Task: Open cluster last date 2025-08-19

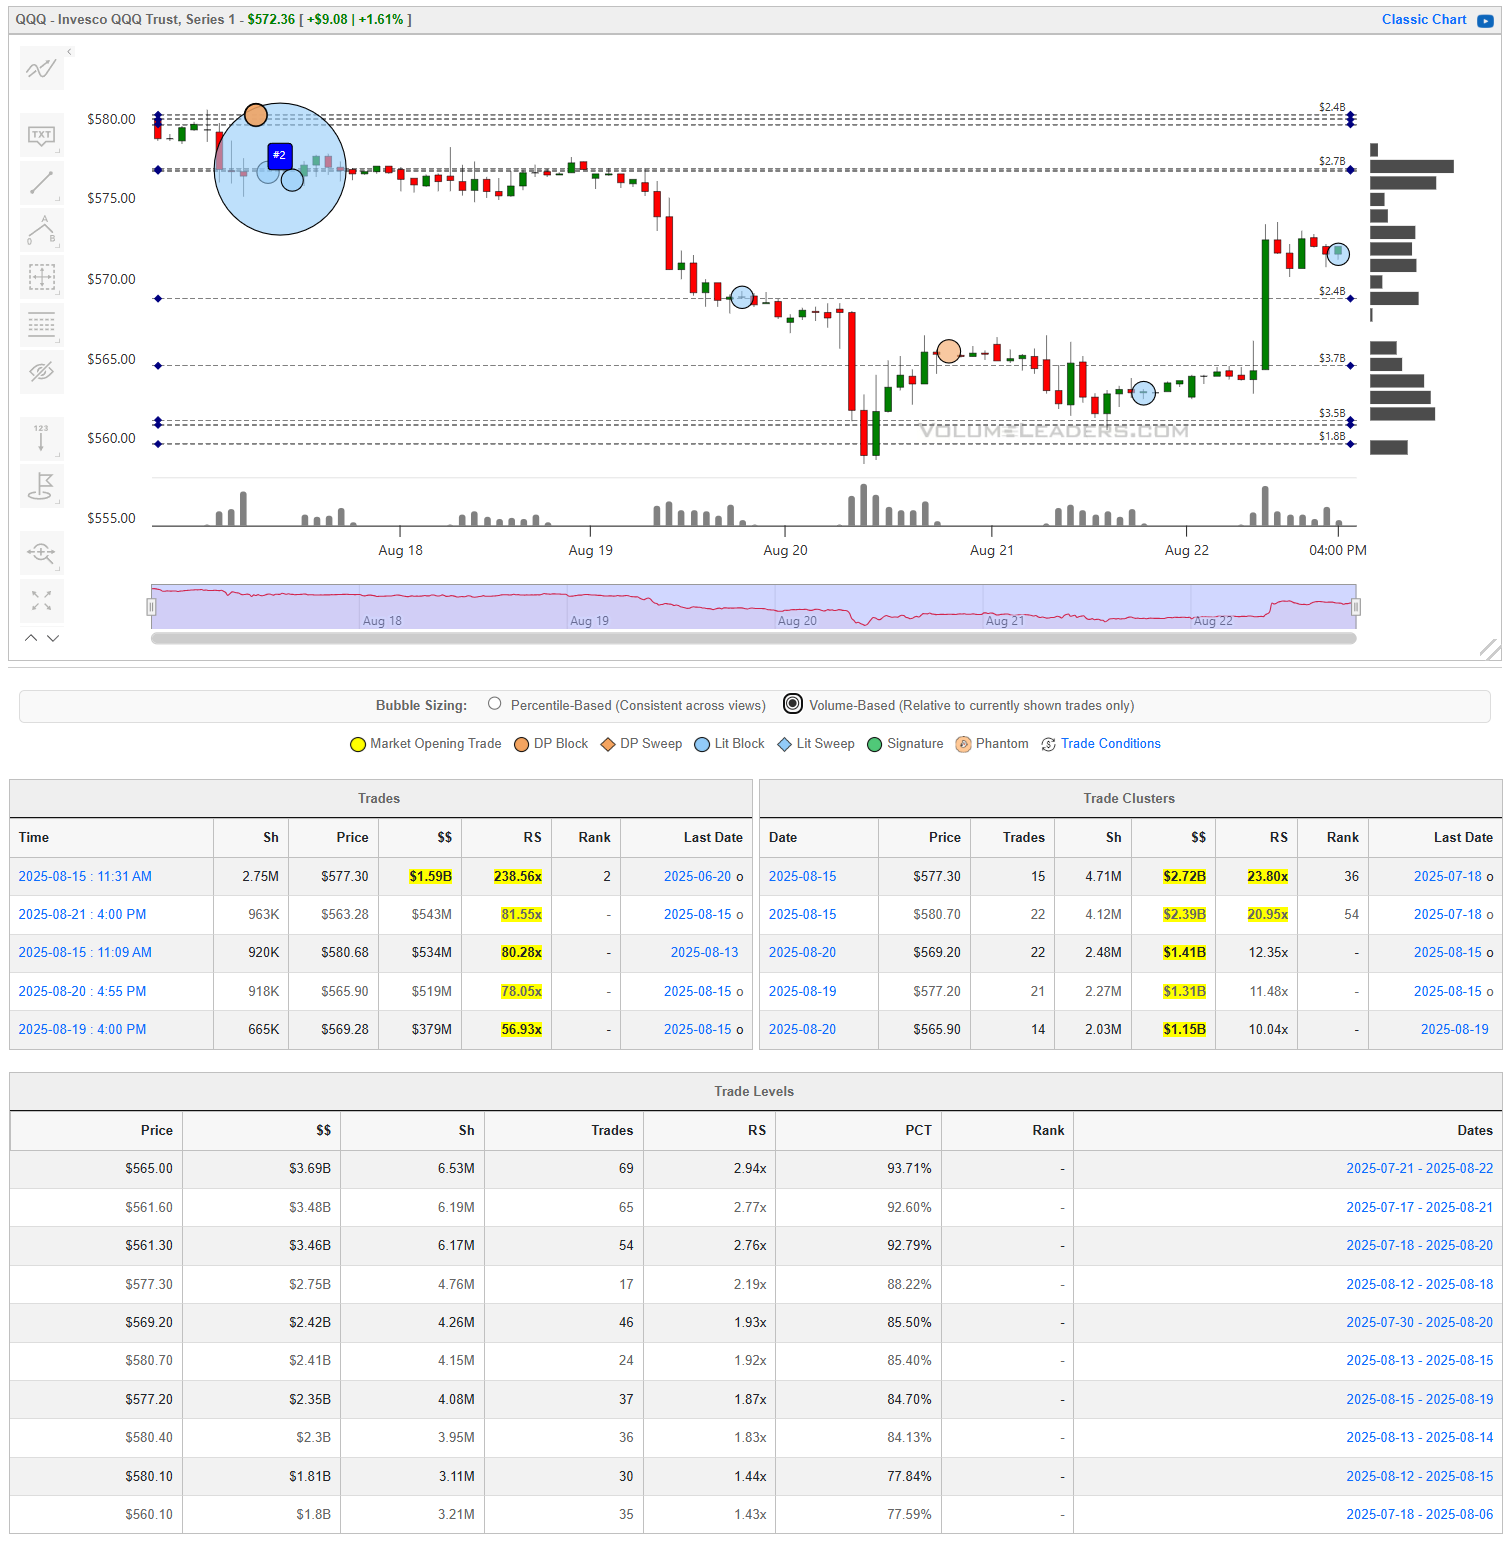Action: coord(1454,1029)
